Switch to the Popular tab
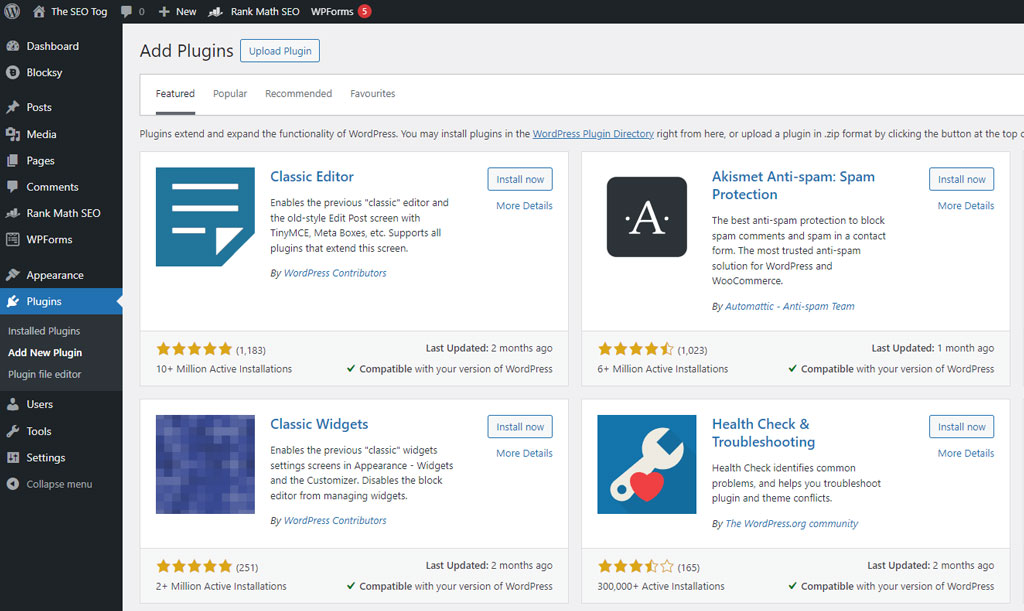Screen dimensions: 1024x611 (x=230, y=93)
